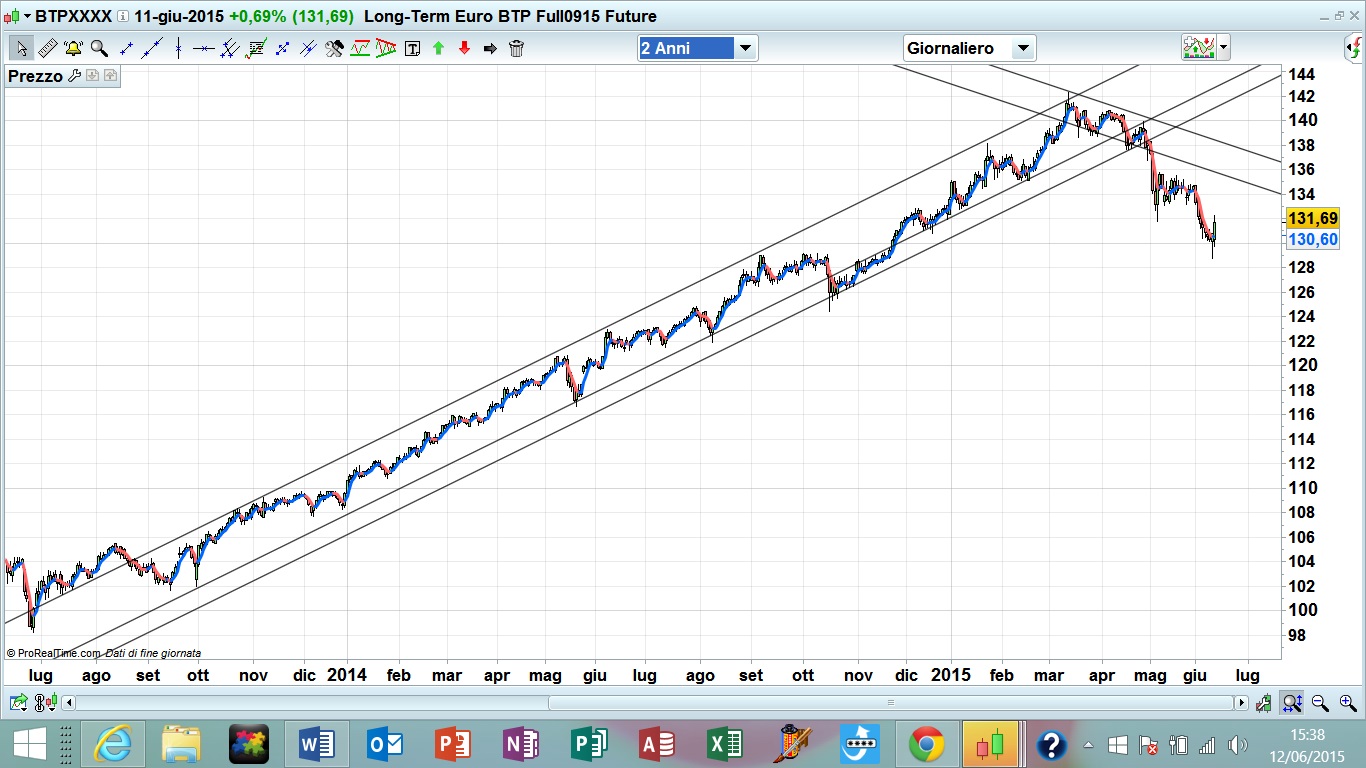Open OneNote from taskbar

click(x=521, y=745)
